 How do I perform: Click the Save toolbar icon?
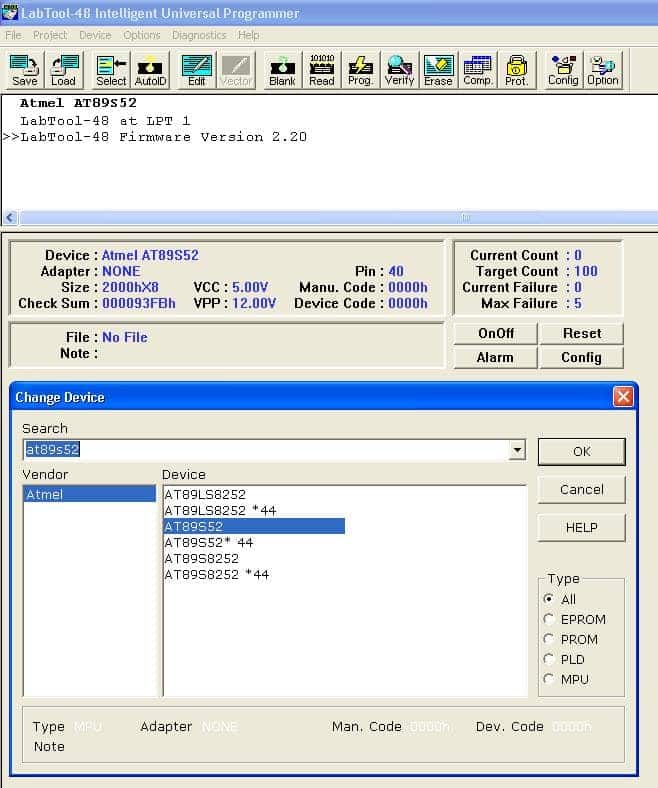coord(25,70)
